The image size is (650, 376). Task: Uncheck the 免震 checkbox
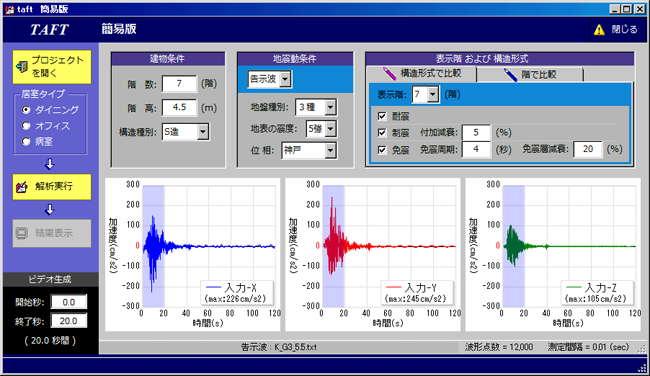click(x=382, y=150)
